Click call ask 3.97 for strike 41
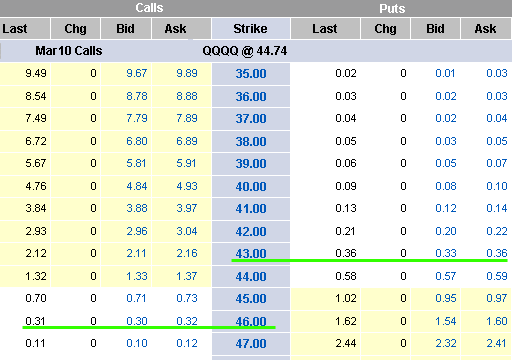 [x=187, y=208]
